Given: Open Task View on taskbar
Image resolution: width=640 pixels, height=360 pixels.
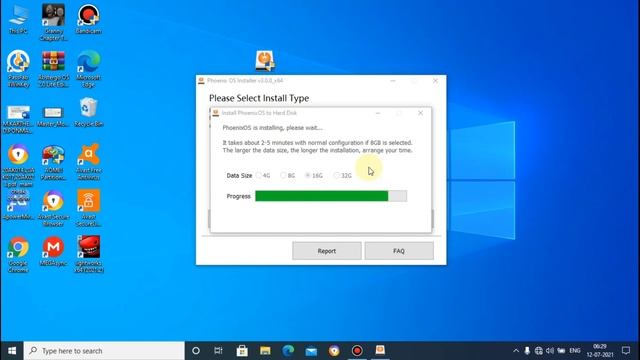Looking at the screenshot, I should pos(218,351).
